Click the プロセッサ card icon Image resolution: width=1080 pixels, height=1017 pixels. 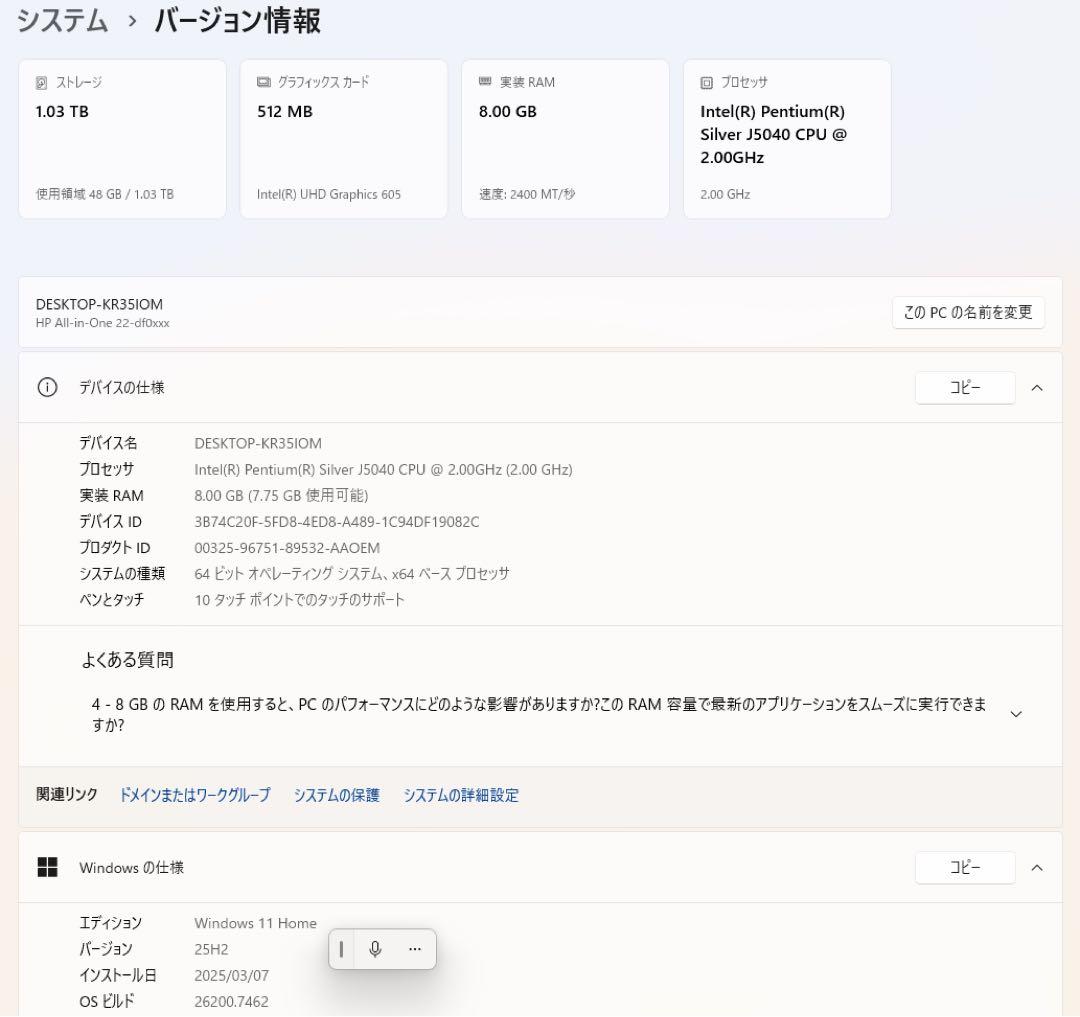[x=706, y=82]
